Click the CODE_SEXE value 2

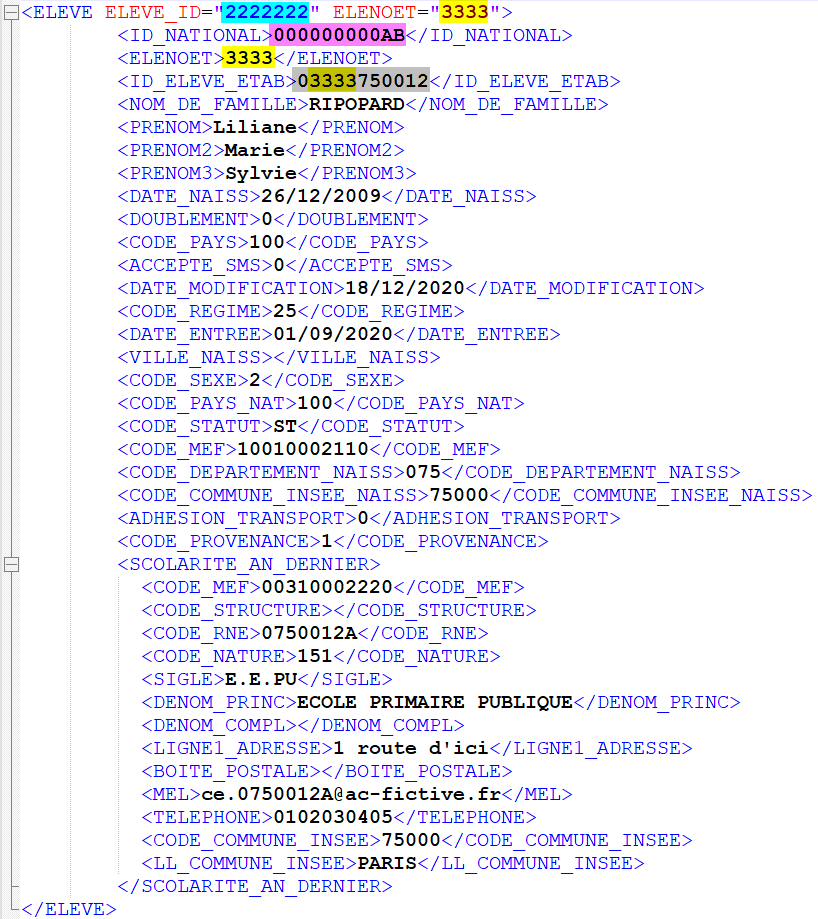click(x=255, y=380)
